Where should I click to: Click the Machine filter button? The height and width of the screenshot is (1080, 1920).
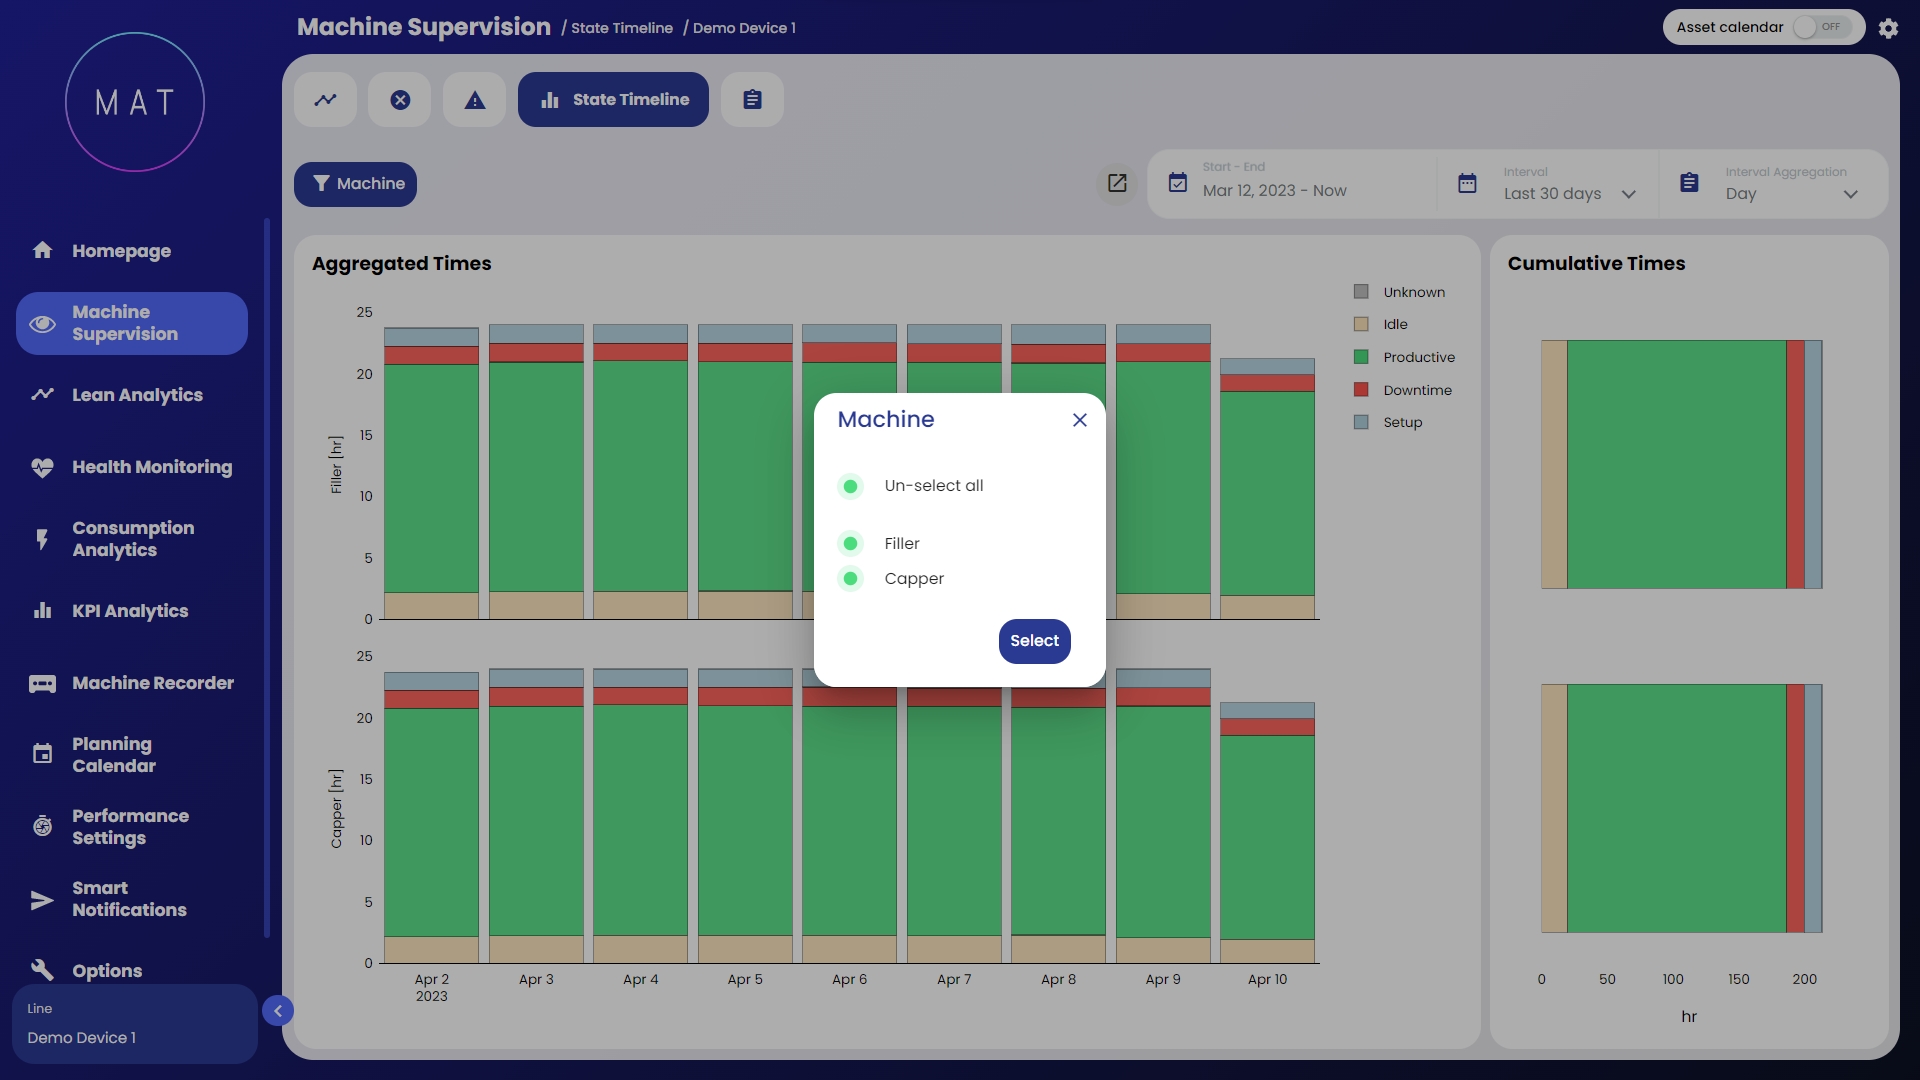click(355, 184)
